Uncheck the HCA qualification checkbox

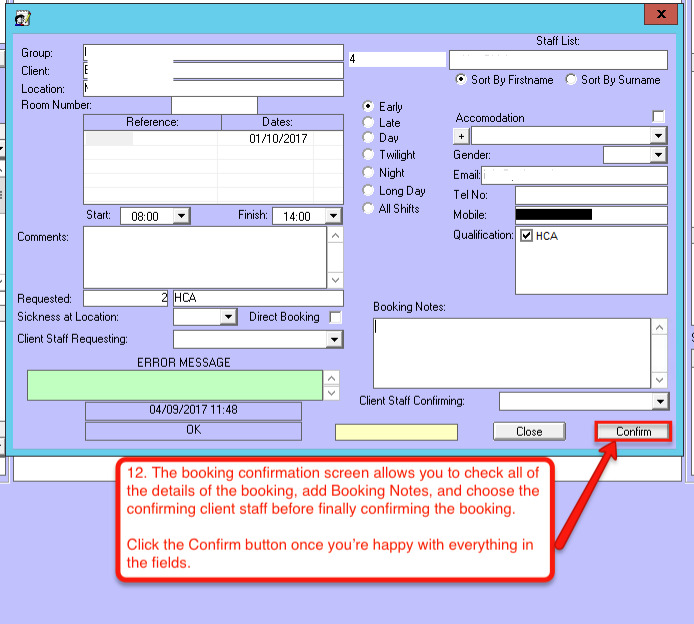[x=526, y=236]
